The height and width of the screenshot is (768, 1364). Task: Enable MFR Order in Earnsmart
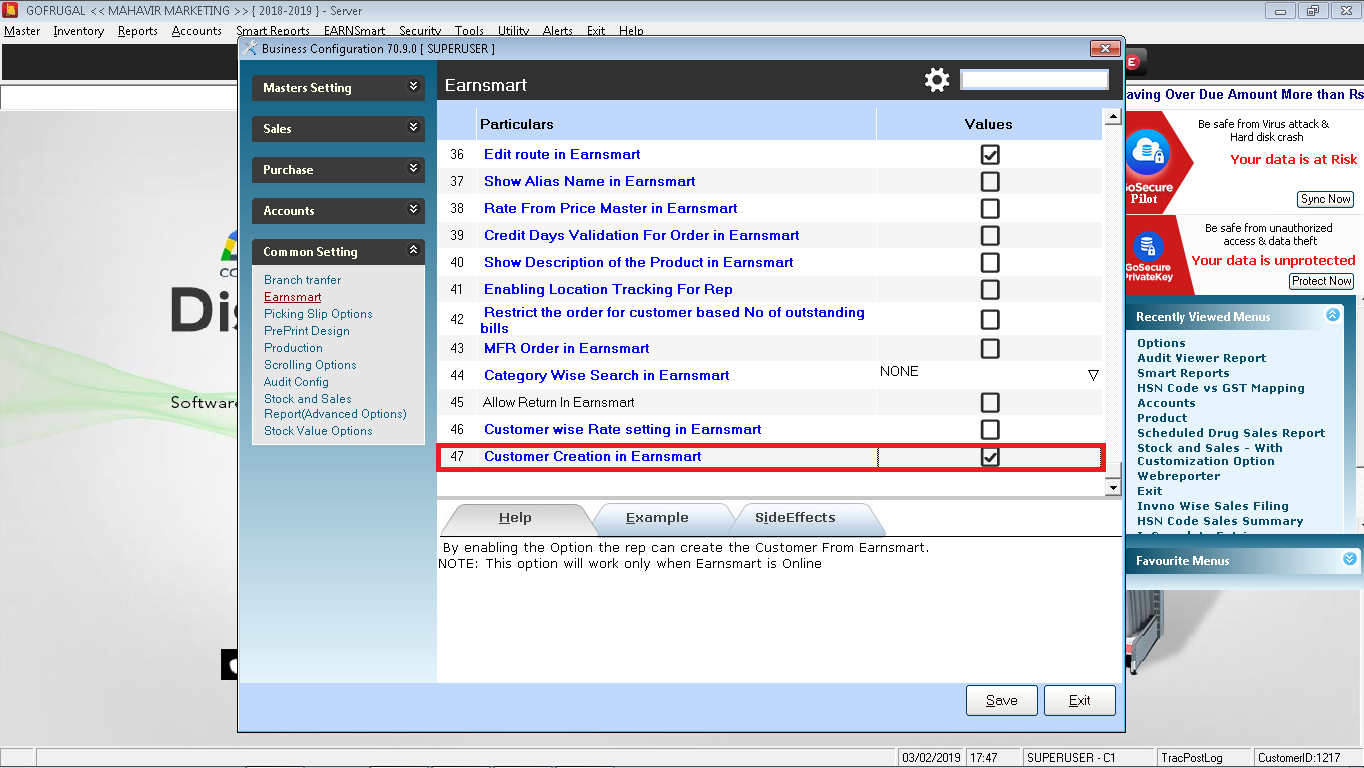click(x=990, y=349)
